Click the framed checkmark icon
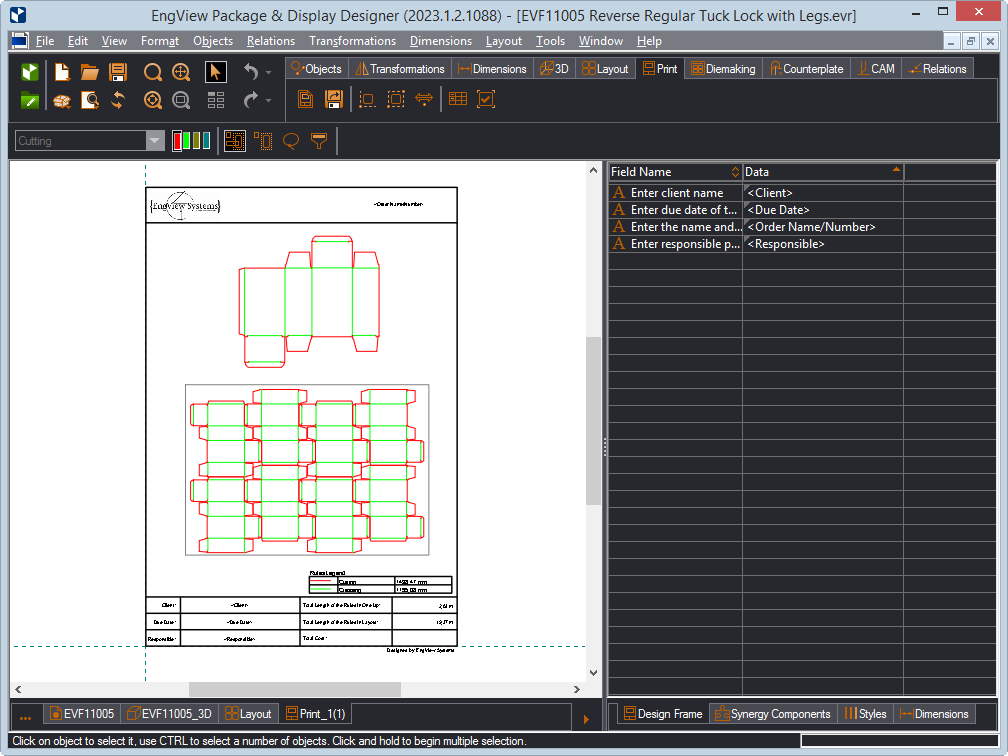The image size is (1008, 756). (486, 99)
